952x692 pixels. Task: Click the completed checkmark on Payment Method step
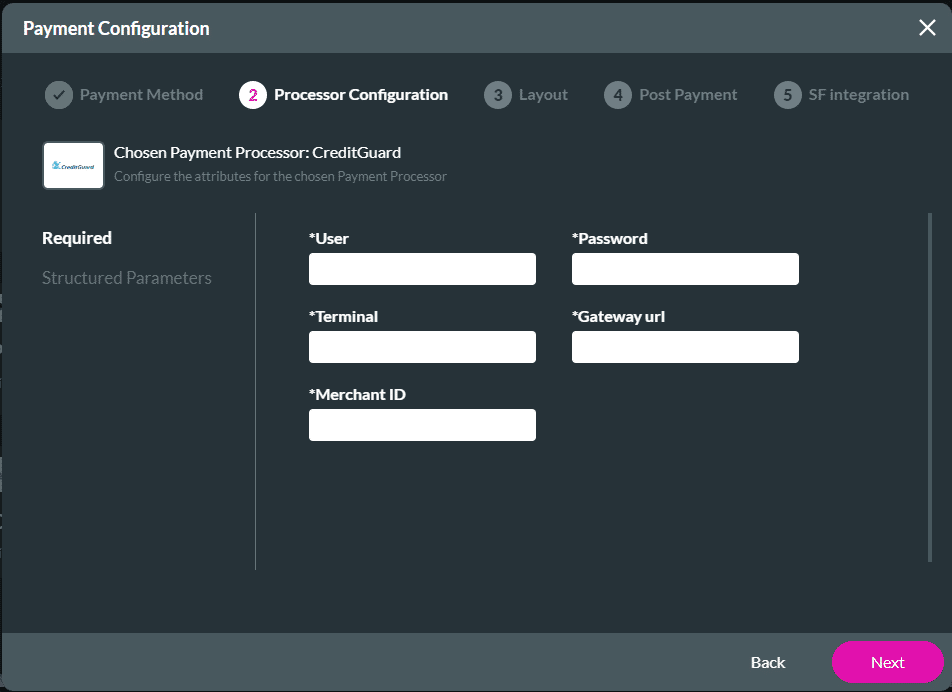pyautogui.click(x=58, y=94)
